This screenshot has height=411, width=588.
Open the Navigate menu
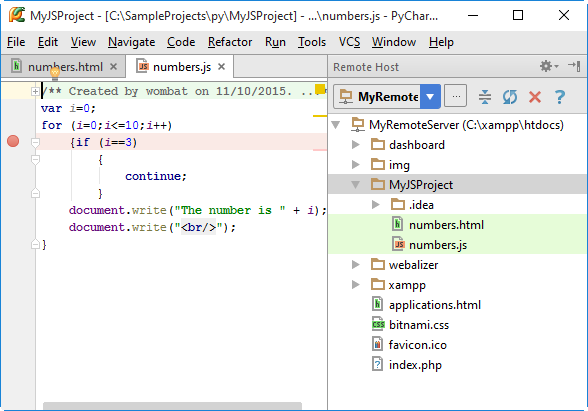point(132,42)
